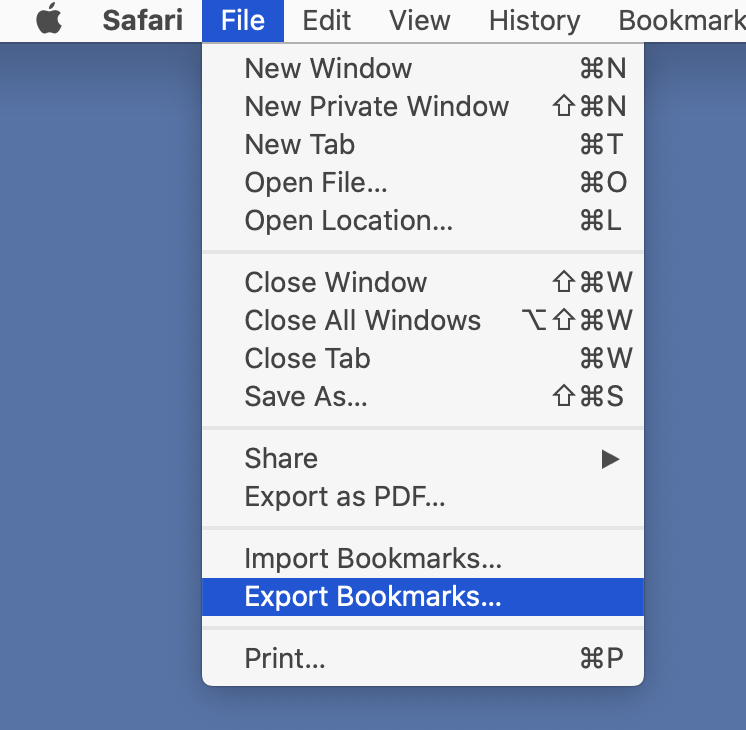Select Close Tab menu item

coord(307,358)
